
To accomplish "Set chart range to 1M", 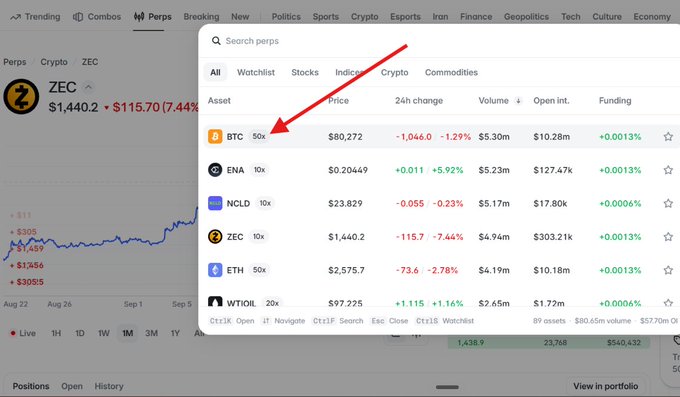I will [x=128, y=333].
